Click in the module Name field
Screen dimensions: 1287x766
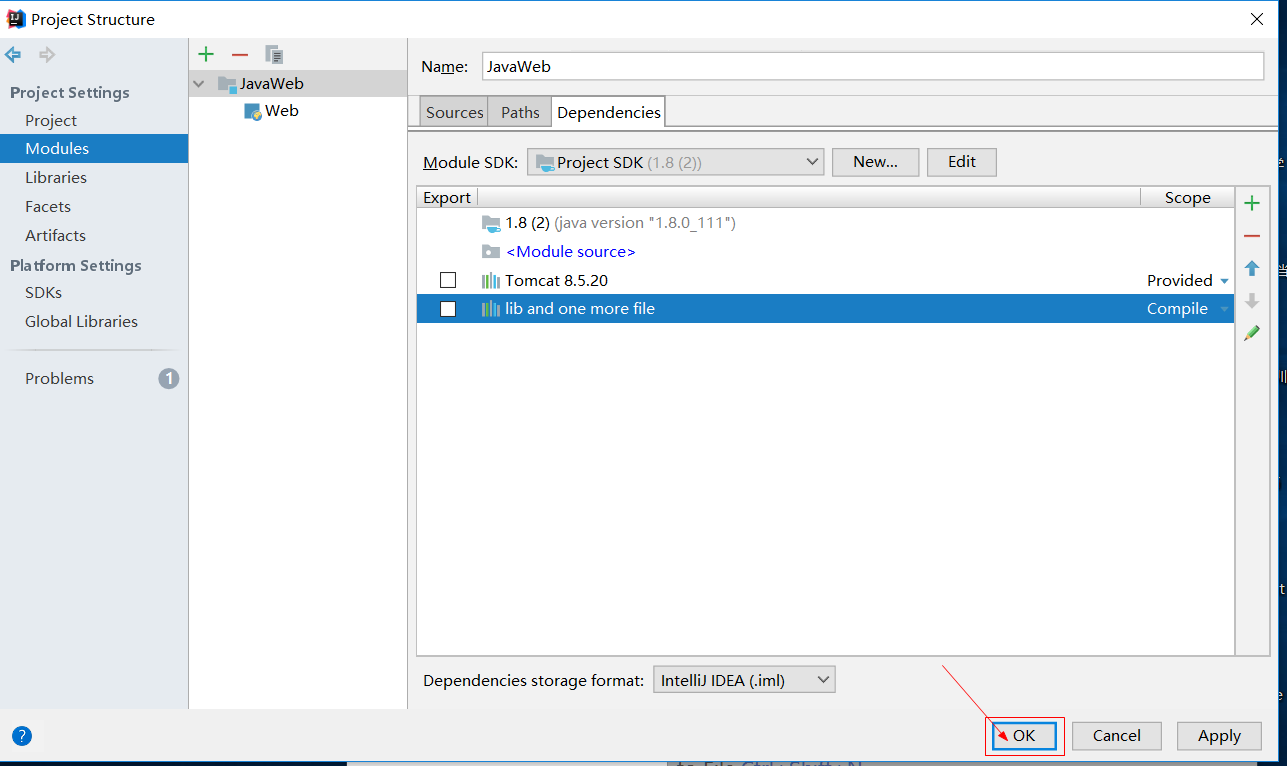(873, 66)
